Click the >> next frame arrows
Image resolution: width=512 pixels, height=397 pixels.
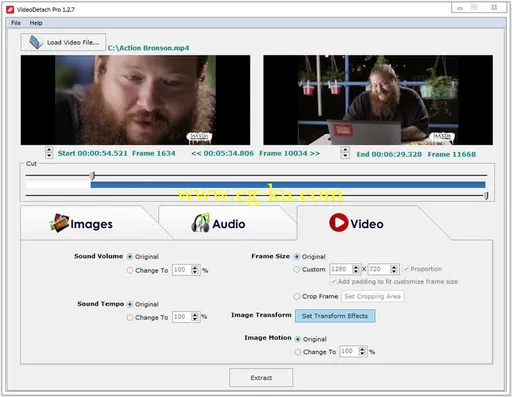(315, 153)
